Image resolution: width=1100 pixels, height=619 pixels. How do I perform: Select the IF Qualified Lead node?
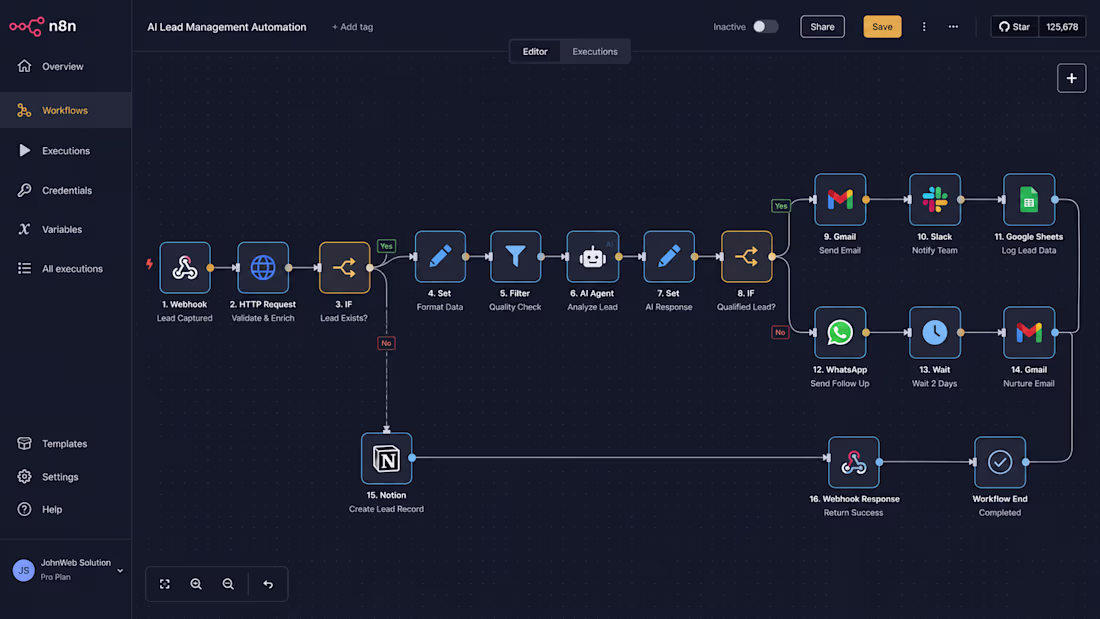(746, 256)
